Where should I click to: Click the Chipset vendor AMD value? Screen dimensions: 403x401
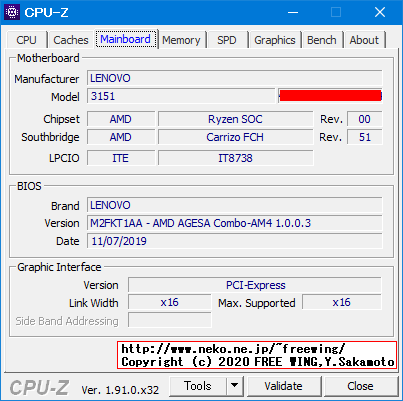coord(121,119)
